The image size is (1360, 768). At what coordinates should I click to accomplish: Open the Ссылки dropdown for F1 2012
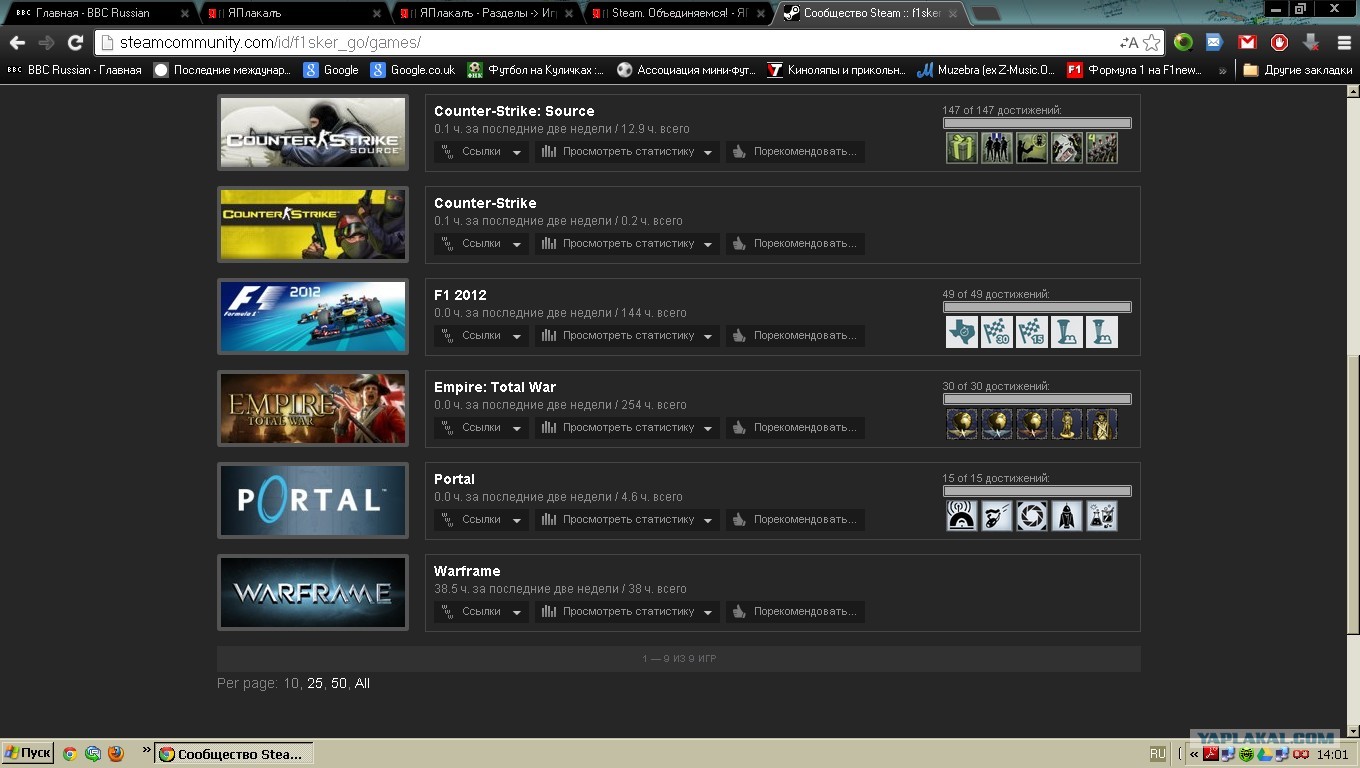click(481, 336)
